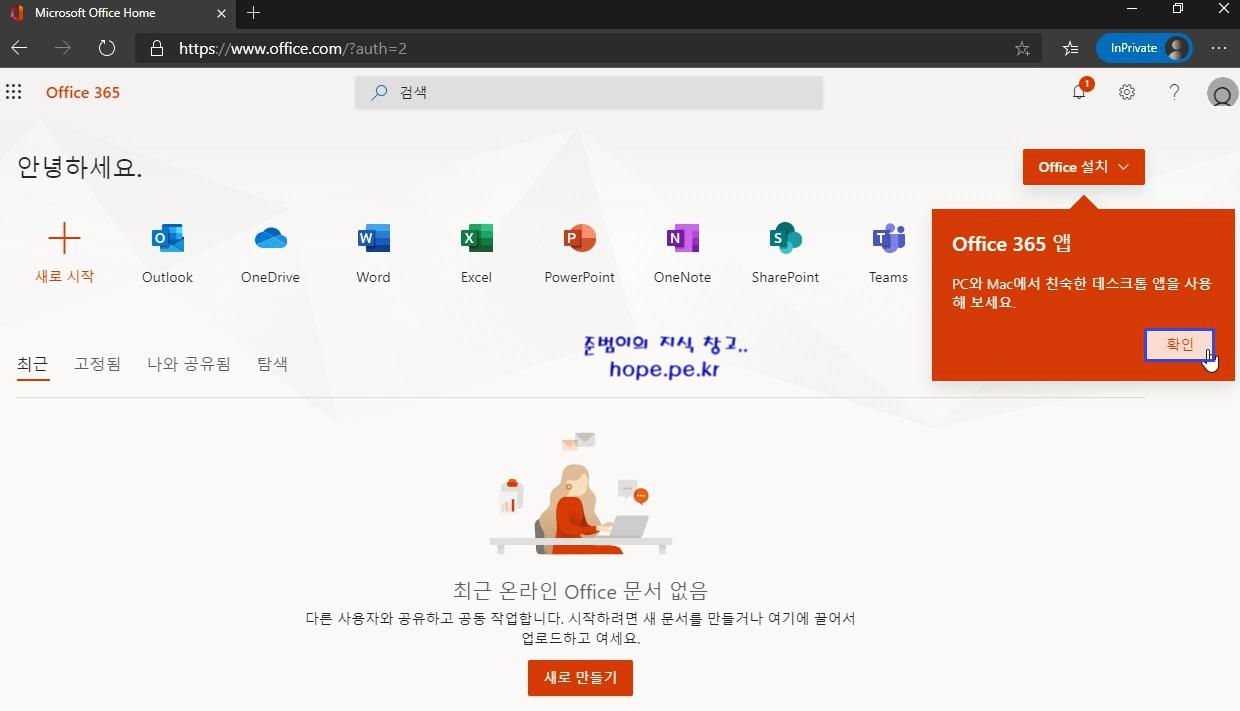Viewport: 1240px width, 711px height.
Task: Open Outlook app icon
Action: (167, 239)
